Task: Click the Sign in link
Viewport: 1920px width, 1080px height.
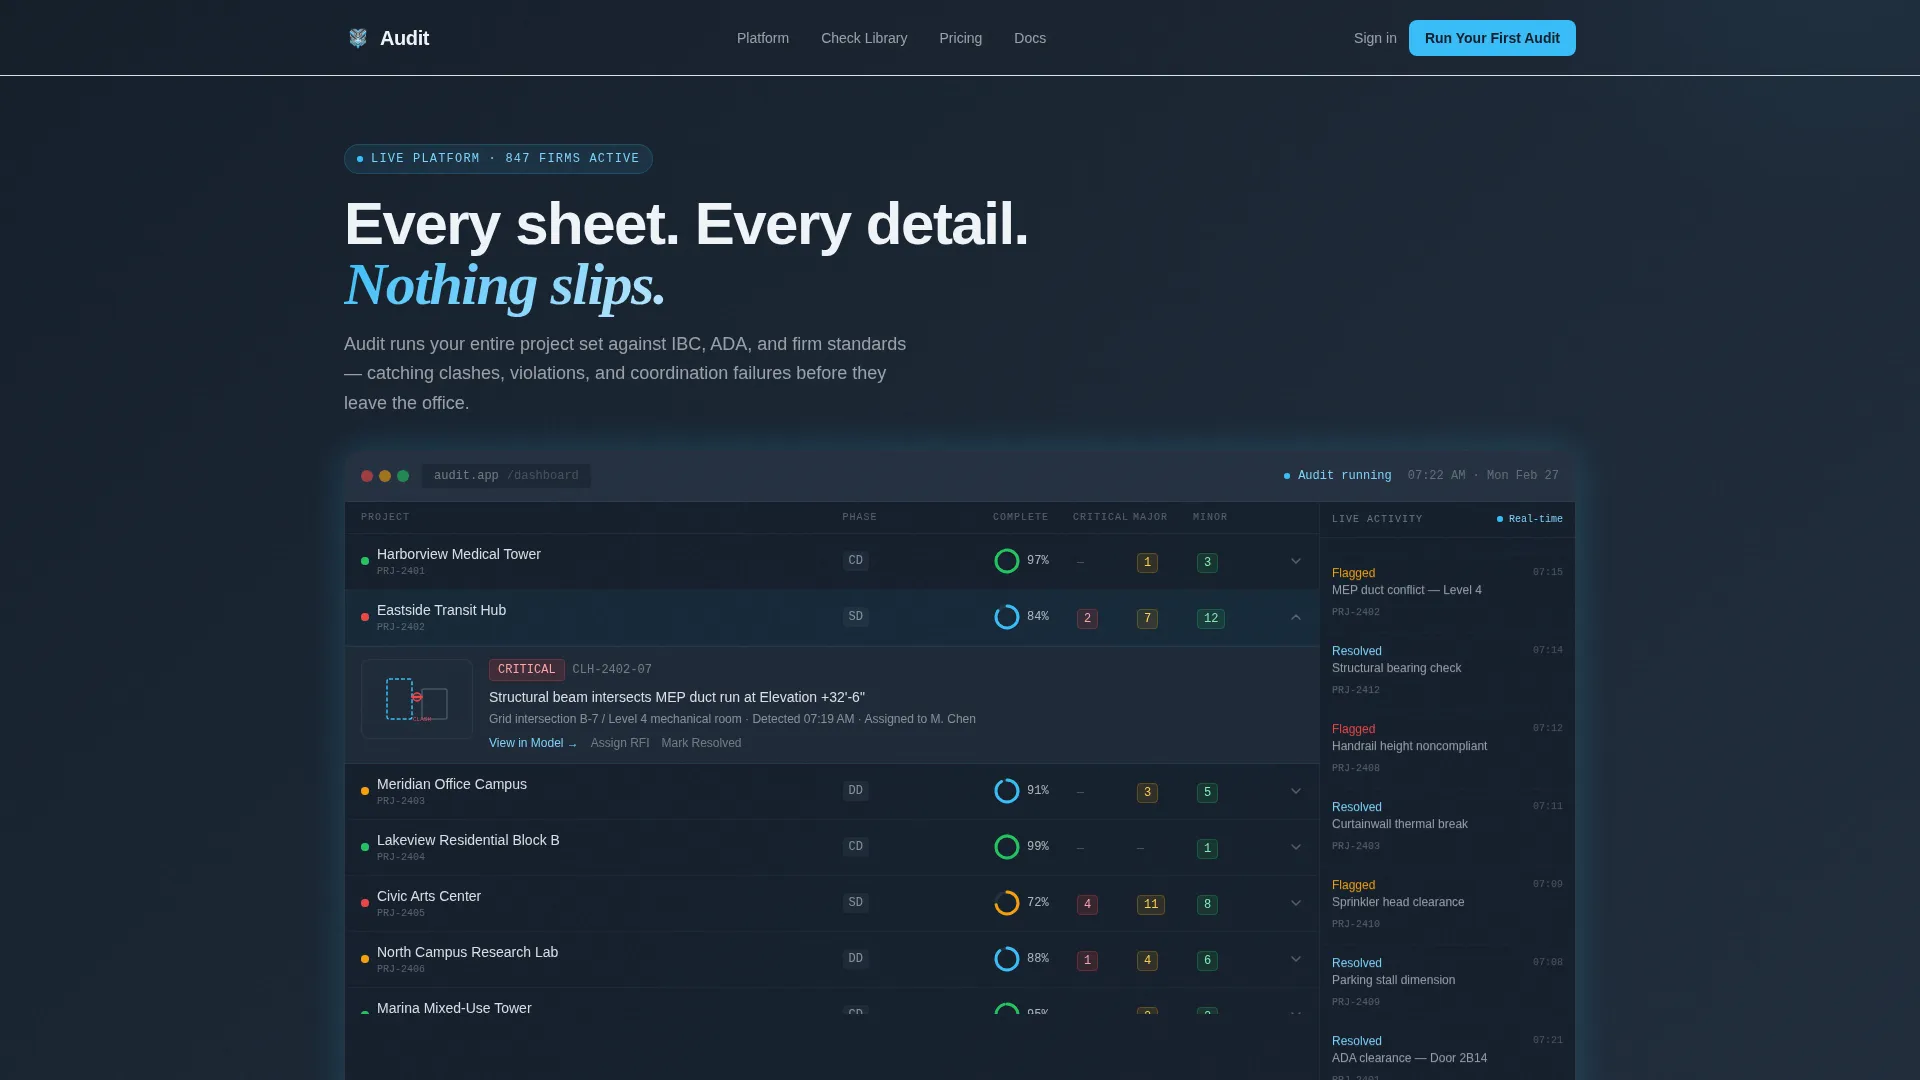Action: [x=1375, y=38]
